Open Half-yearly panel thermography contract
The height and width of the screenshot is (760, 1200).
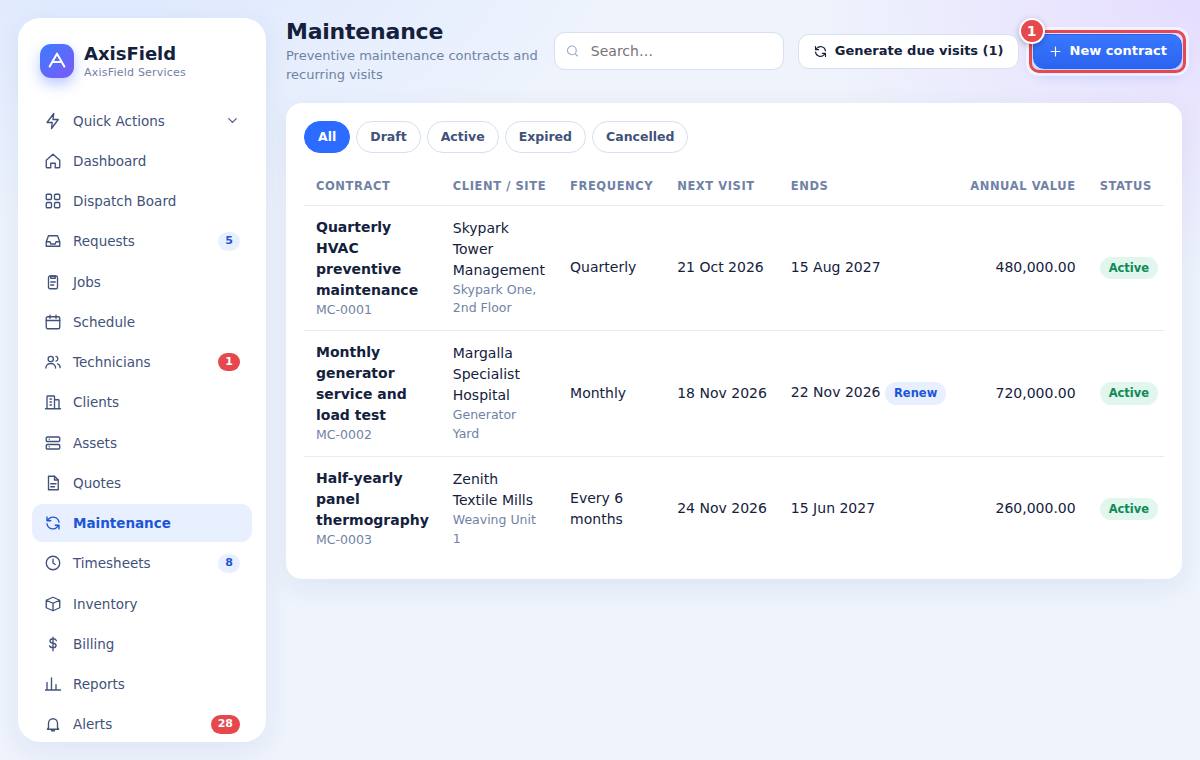pyautogui.click(x=372, y=499)
